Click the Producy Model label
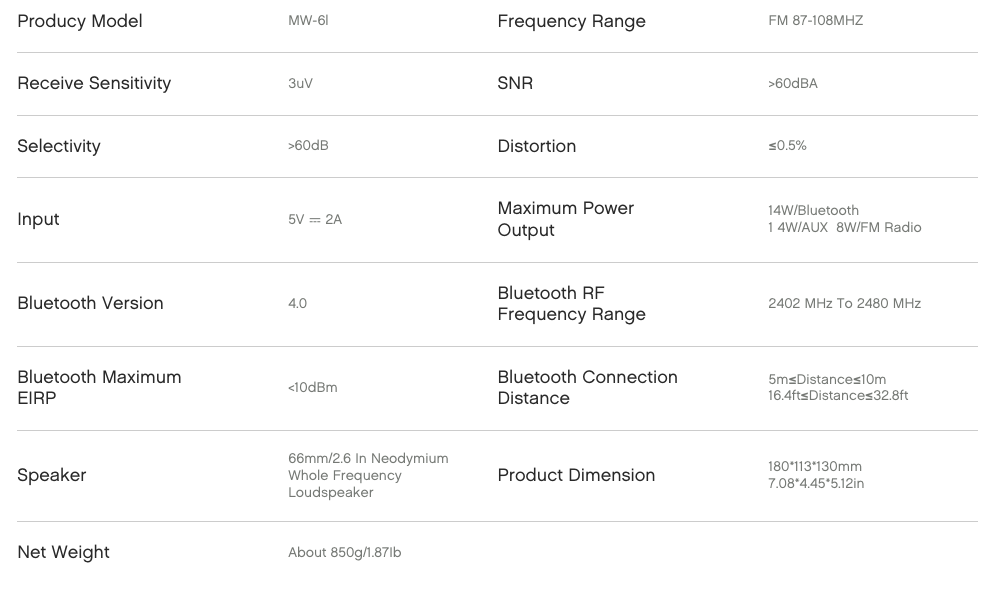996x596 pixels. point(79,21)
